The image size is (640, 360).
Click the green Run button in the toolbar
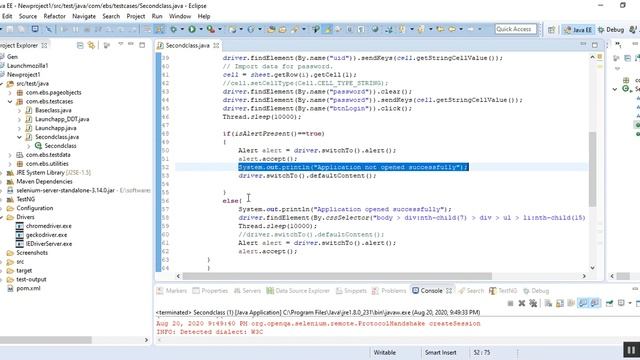(192, 29)
